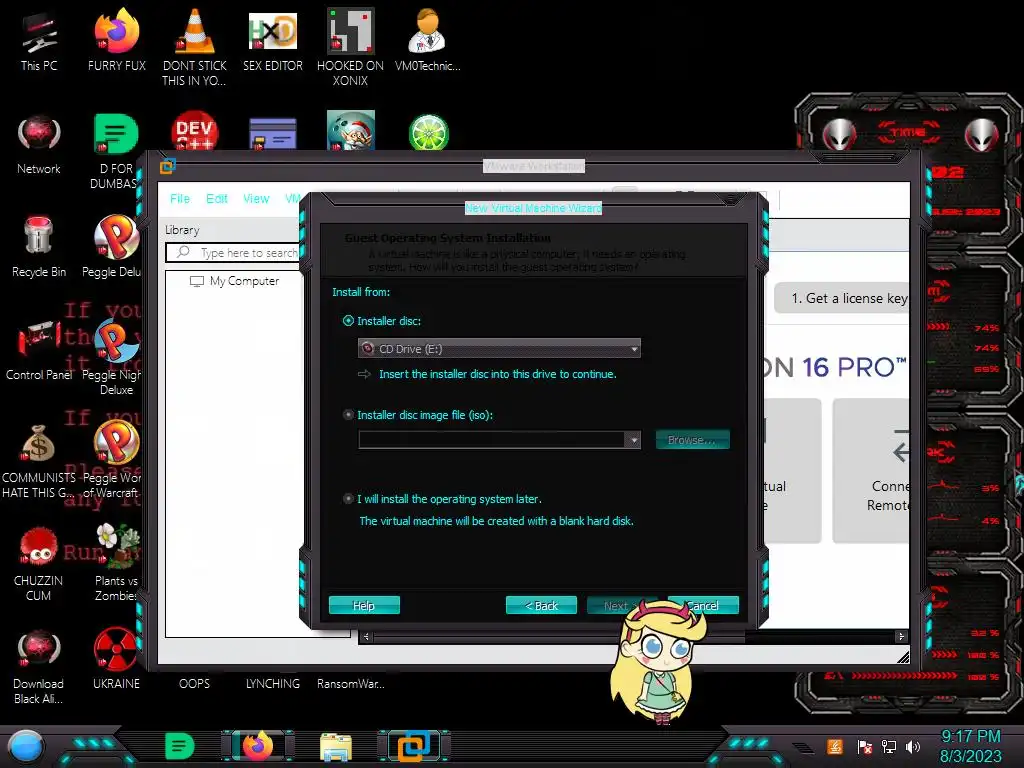Open the CHUZZIN CUM desktop icon
This screenshot has width=1024, height=768.
pos(39,563)
